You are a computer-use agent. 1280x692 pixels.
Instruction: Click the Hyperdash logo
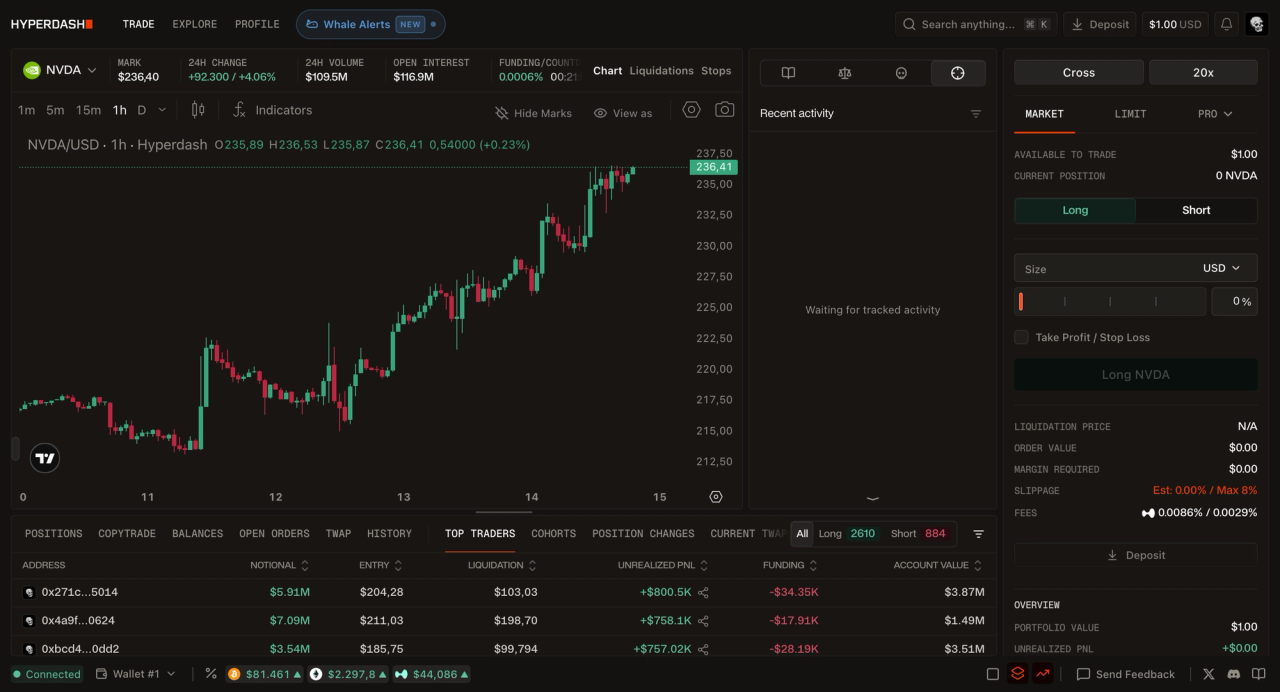pos(52,24)
